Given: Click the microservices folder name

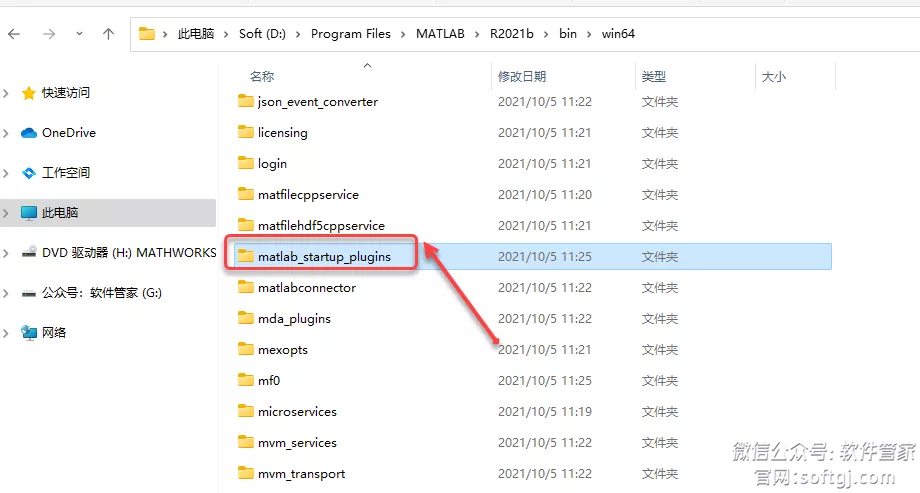Looking at the screenshot, I should tap(297, 411).
